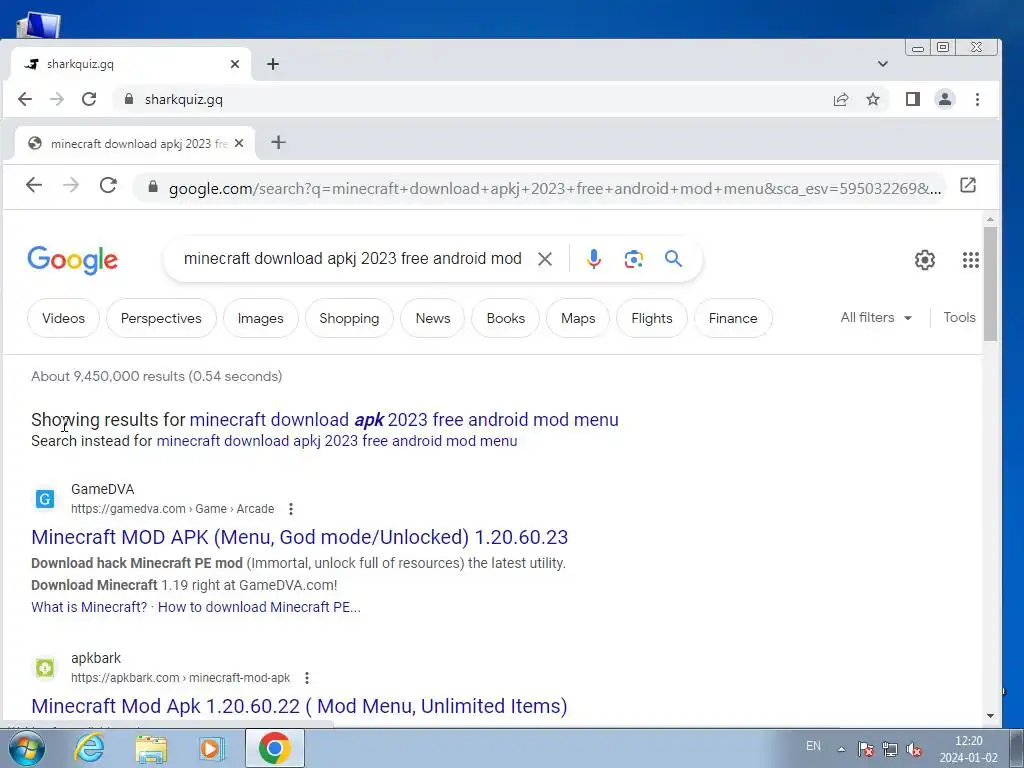
Task: Open options for GameDVA result
Action: 291,509
